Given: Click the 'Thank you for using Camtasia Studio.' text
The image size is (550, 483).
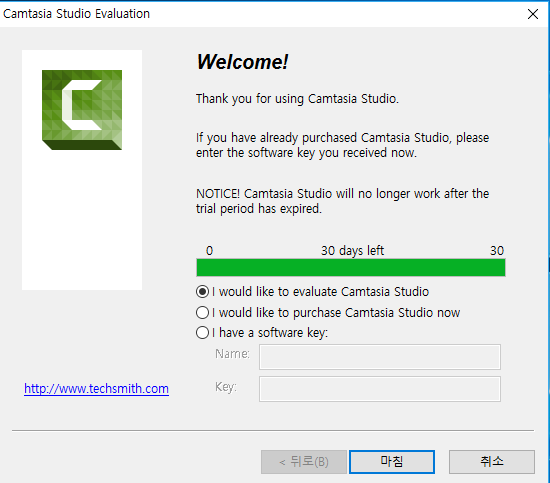Looking at the screenshot, I should click(x=297, y=99).
